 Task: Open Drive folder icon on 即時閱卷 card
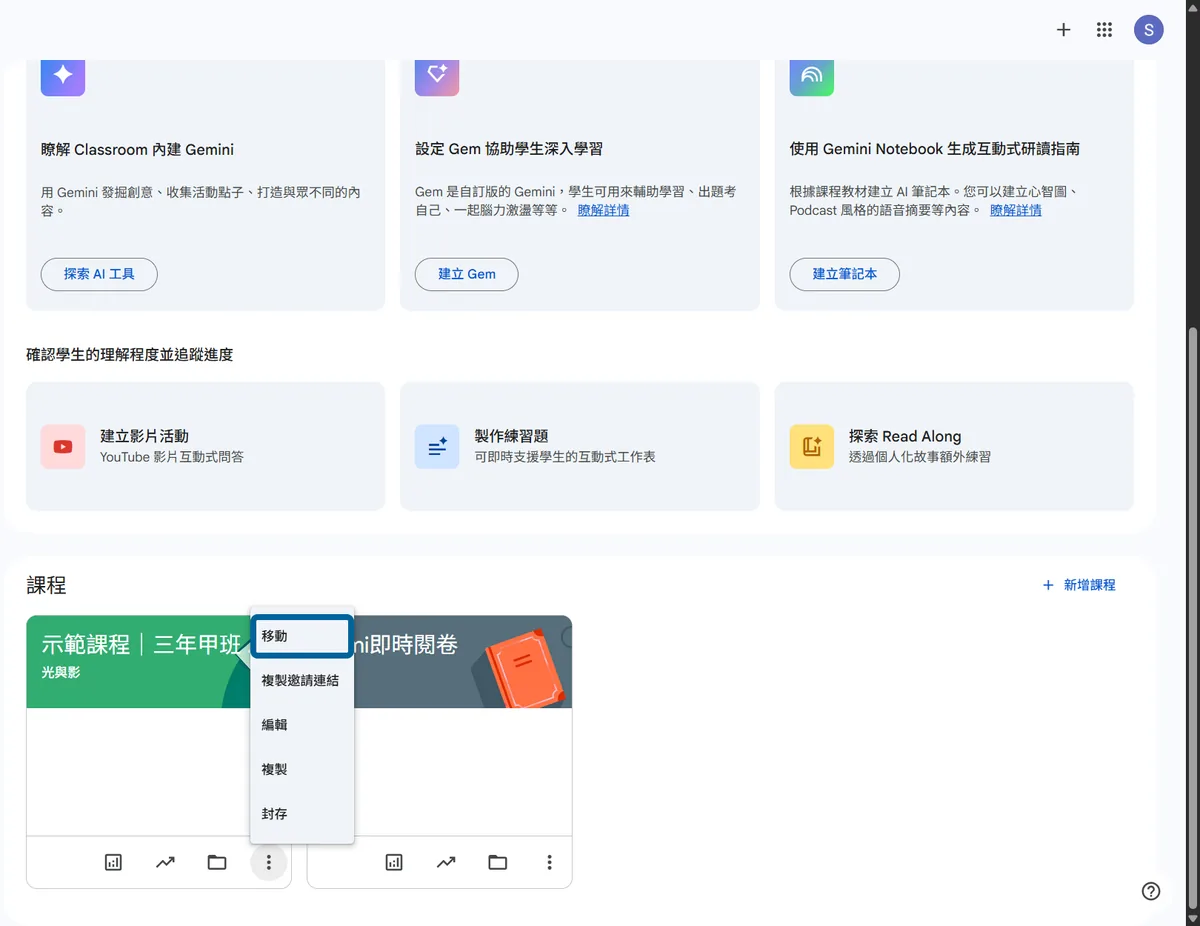(x=498, y=862)
